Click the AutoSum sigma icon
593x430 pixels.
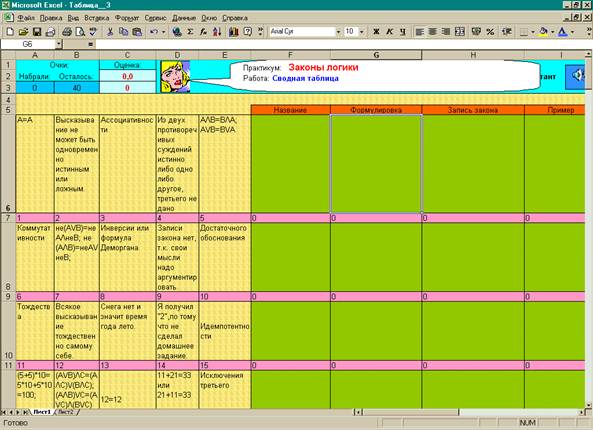[x=190, y=32]
